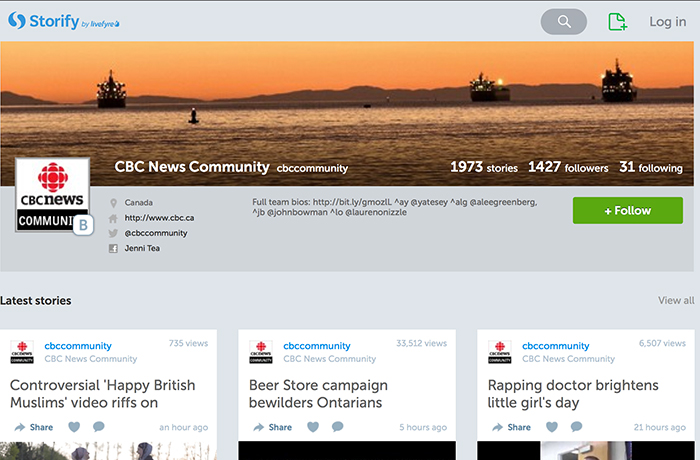
Task: Open the Beer Store story preview image
Action: tap(347, 451)
